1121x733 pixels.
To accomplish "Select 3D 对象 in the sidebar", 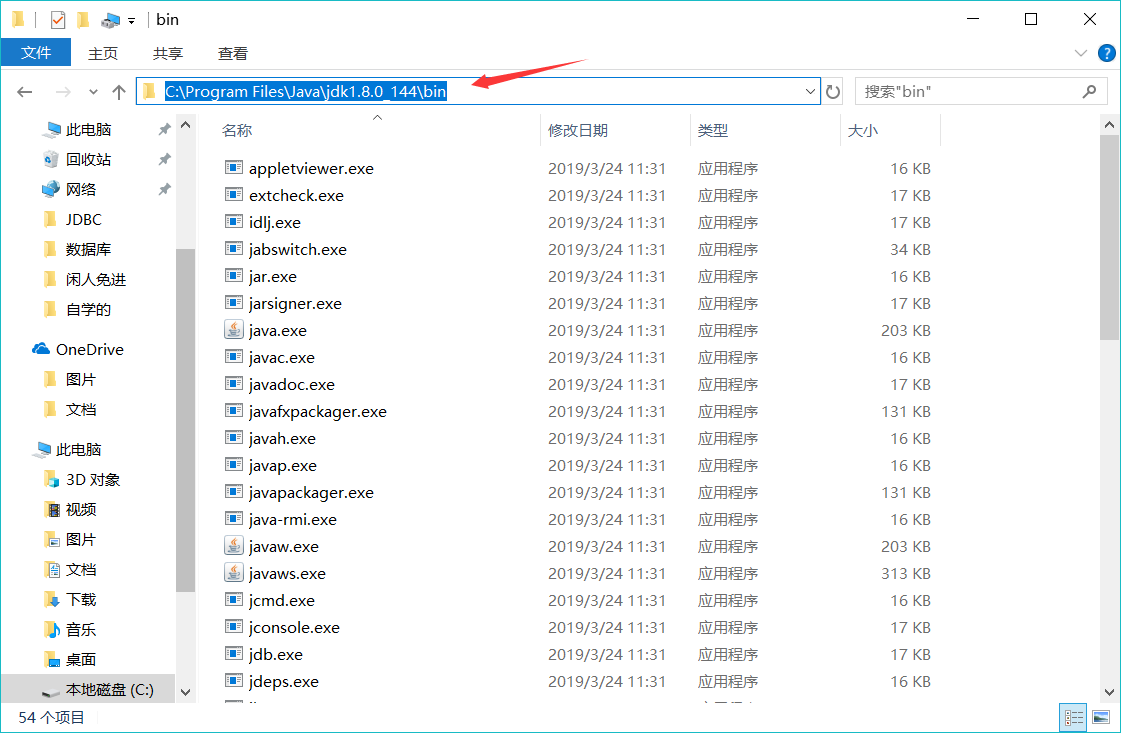I will [93, 479].
